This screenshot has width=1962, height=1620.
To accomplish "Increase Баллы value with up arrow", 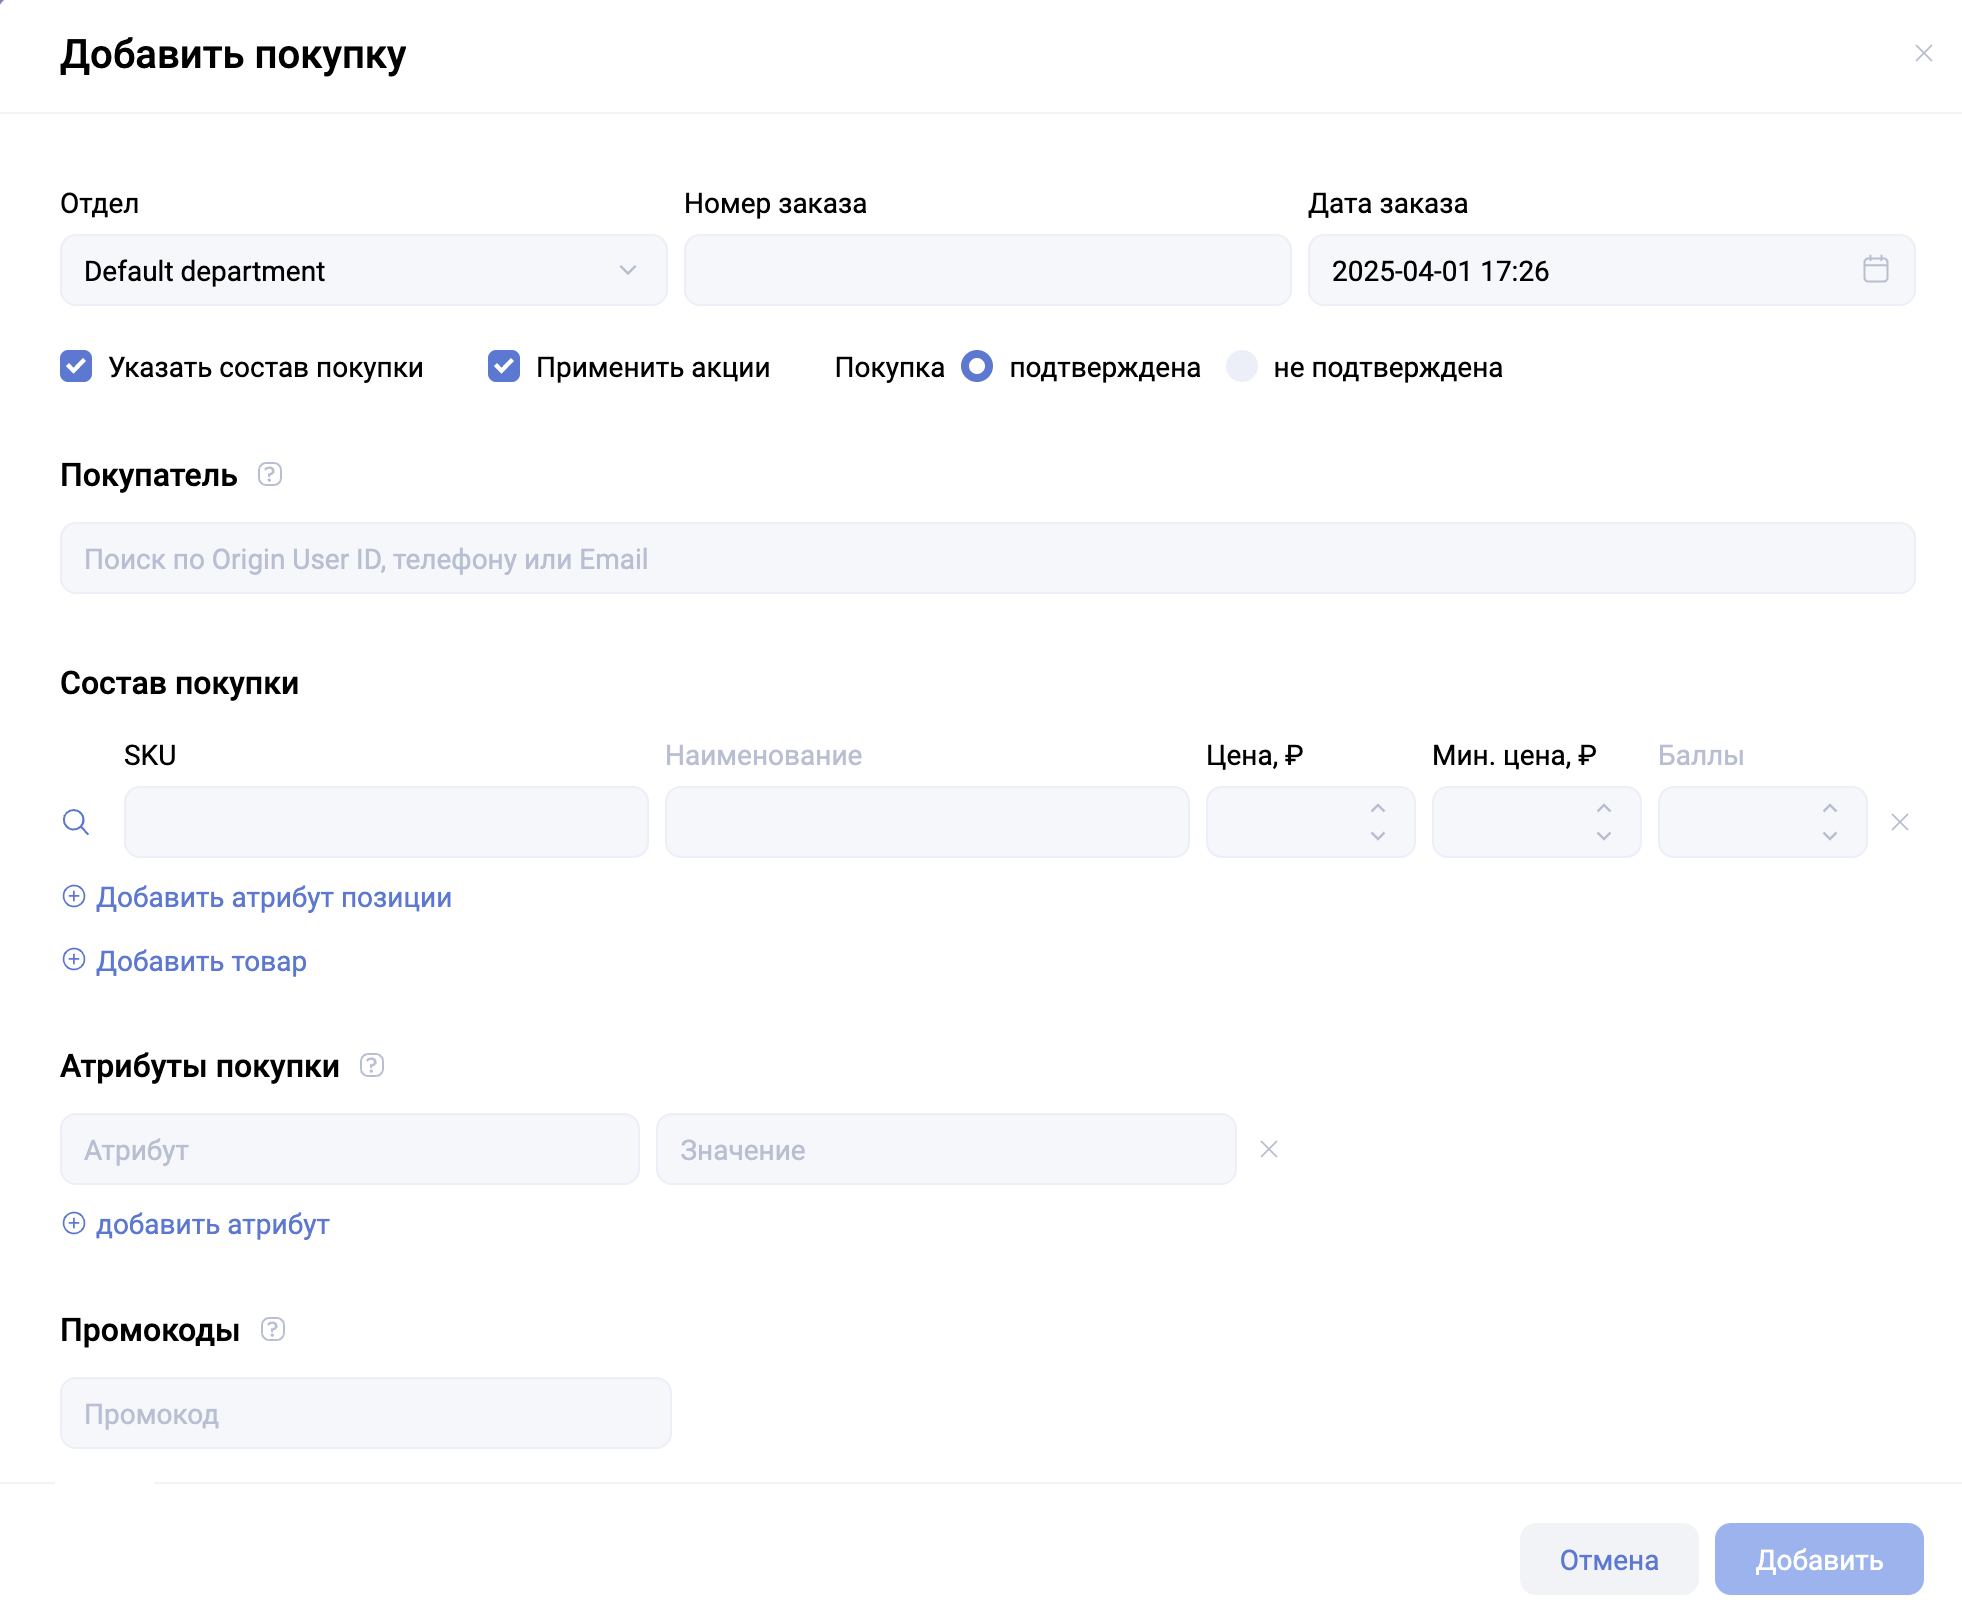I will tap(1830, 808).
